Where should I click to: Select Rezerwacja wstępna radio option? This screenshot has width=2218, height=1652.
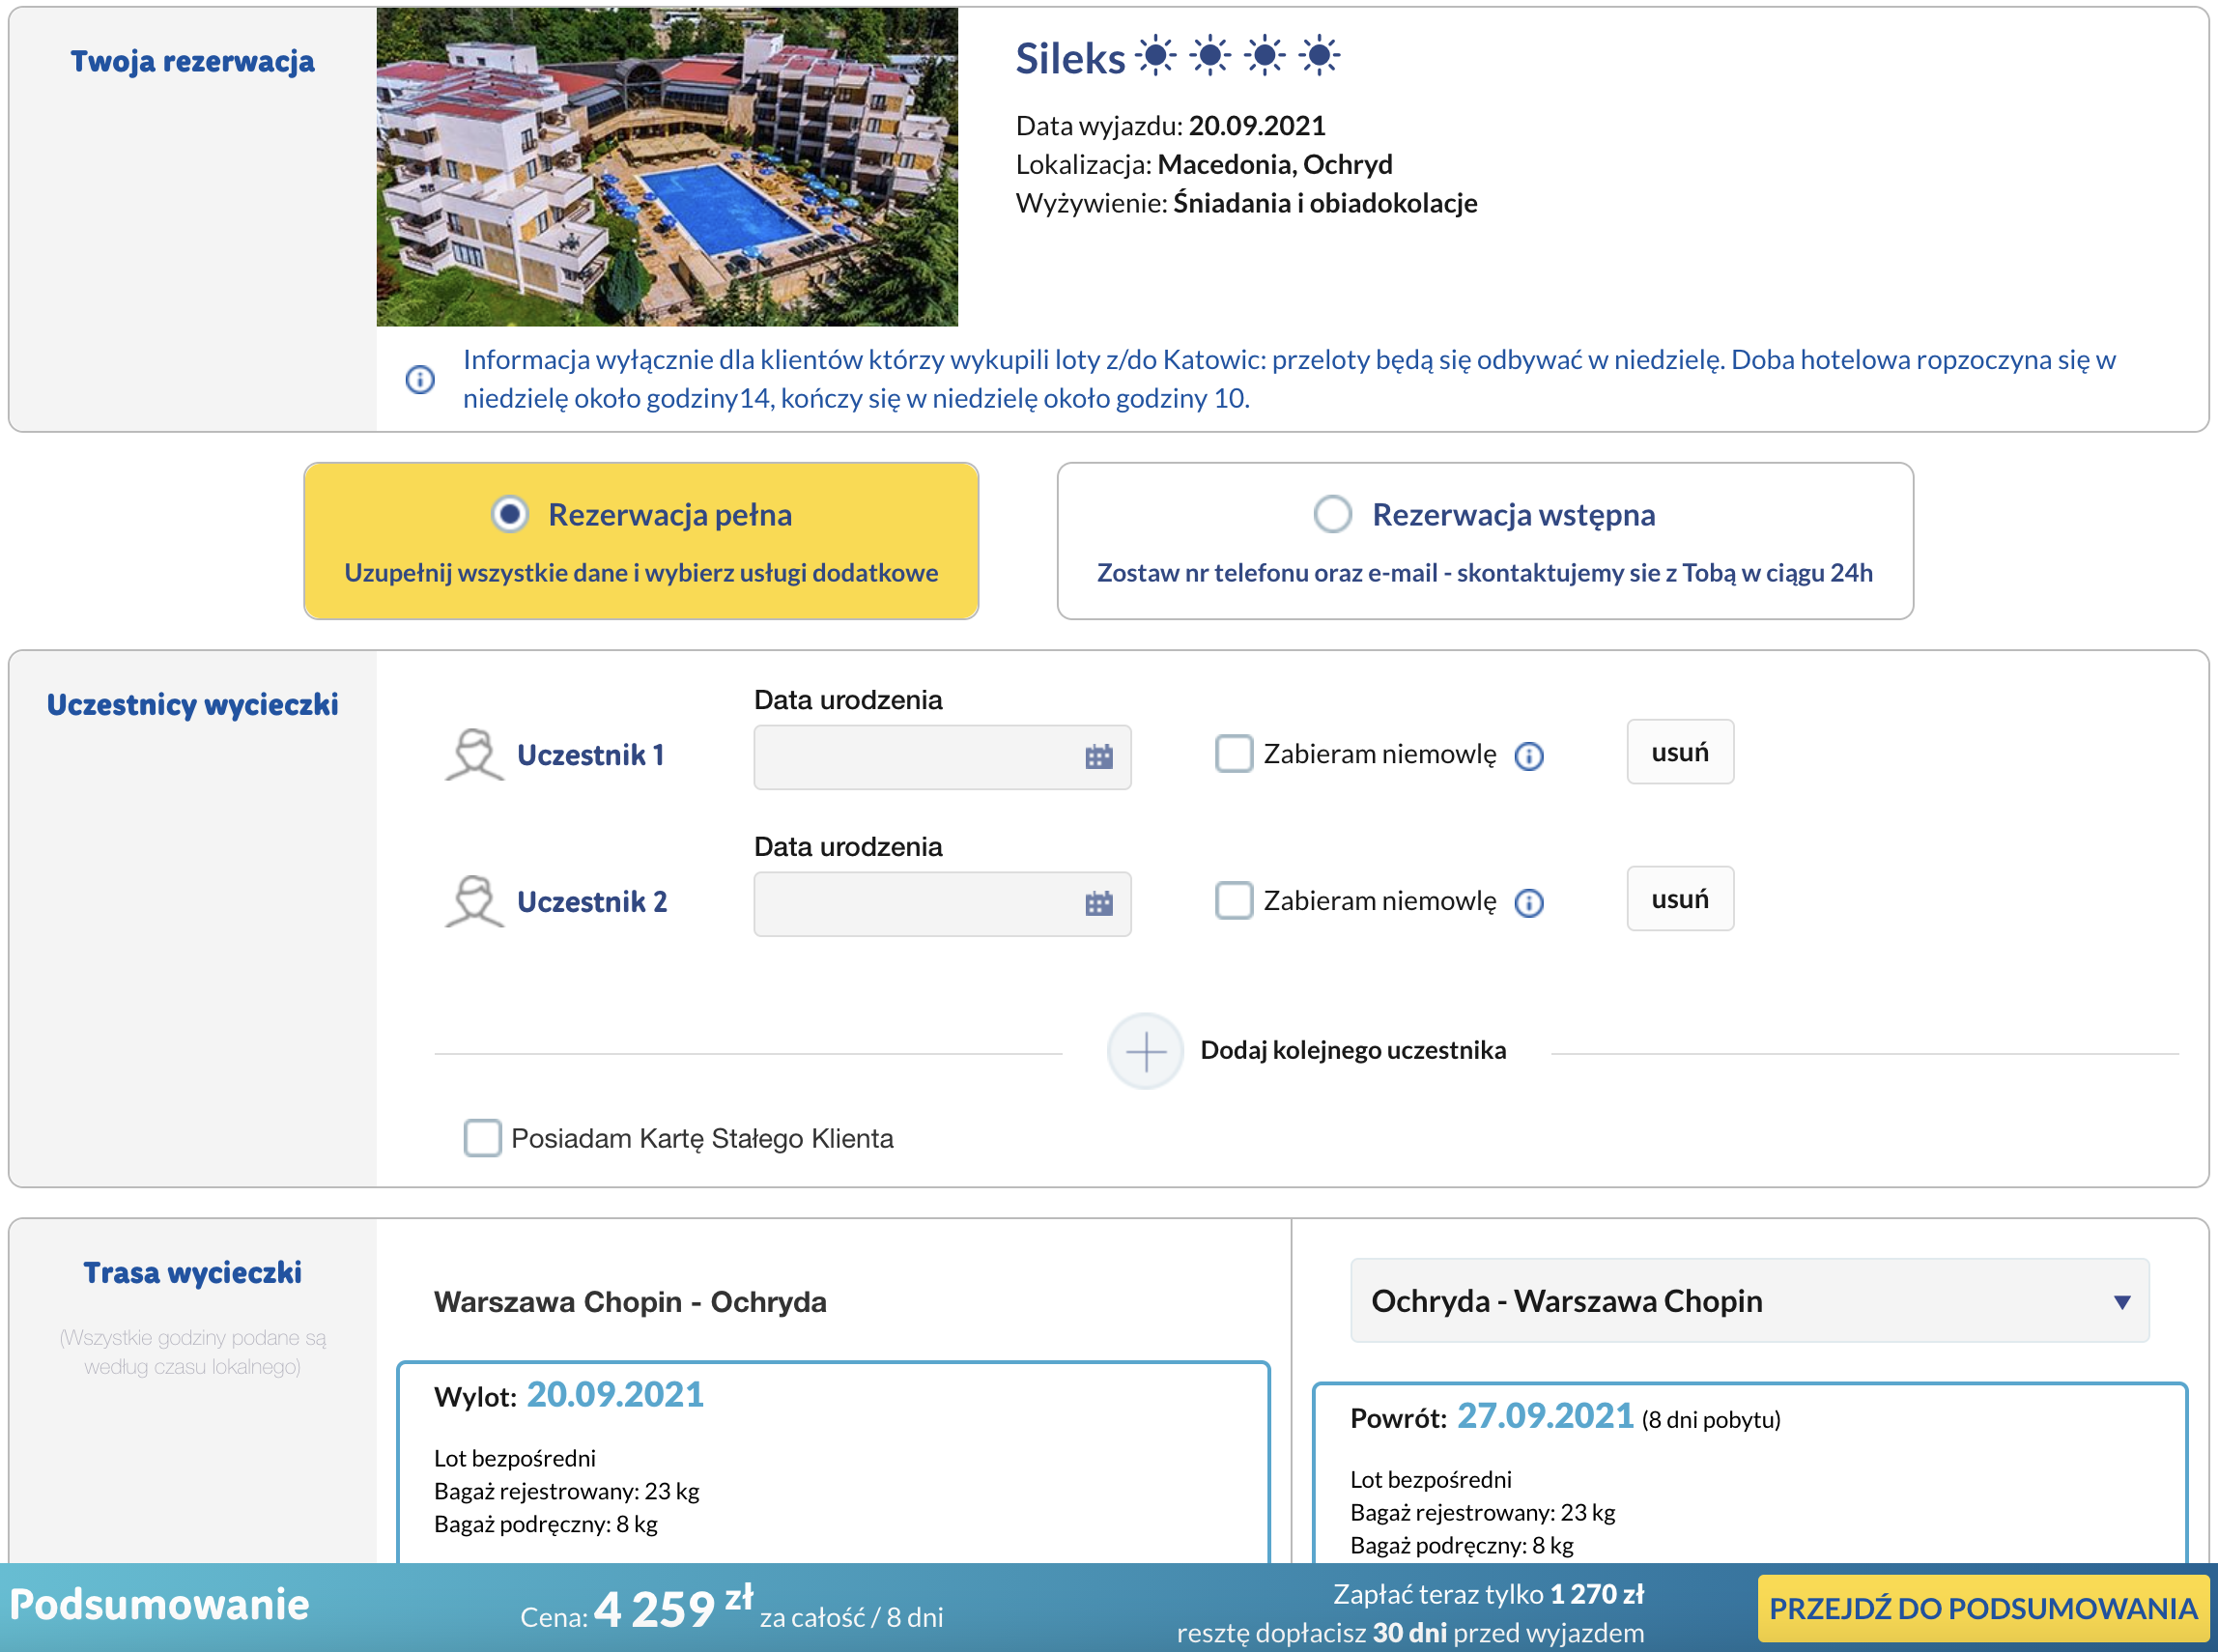(1332, 515)
